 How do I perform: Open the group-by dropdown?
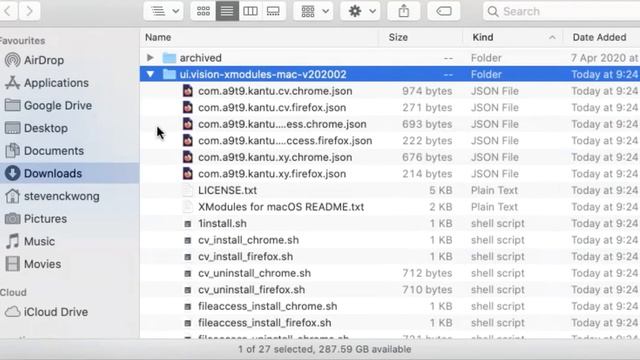[314, 11]
